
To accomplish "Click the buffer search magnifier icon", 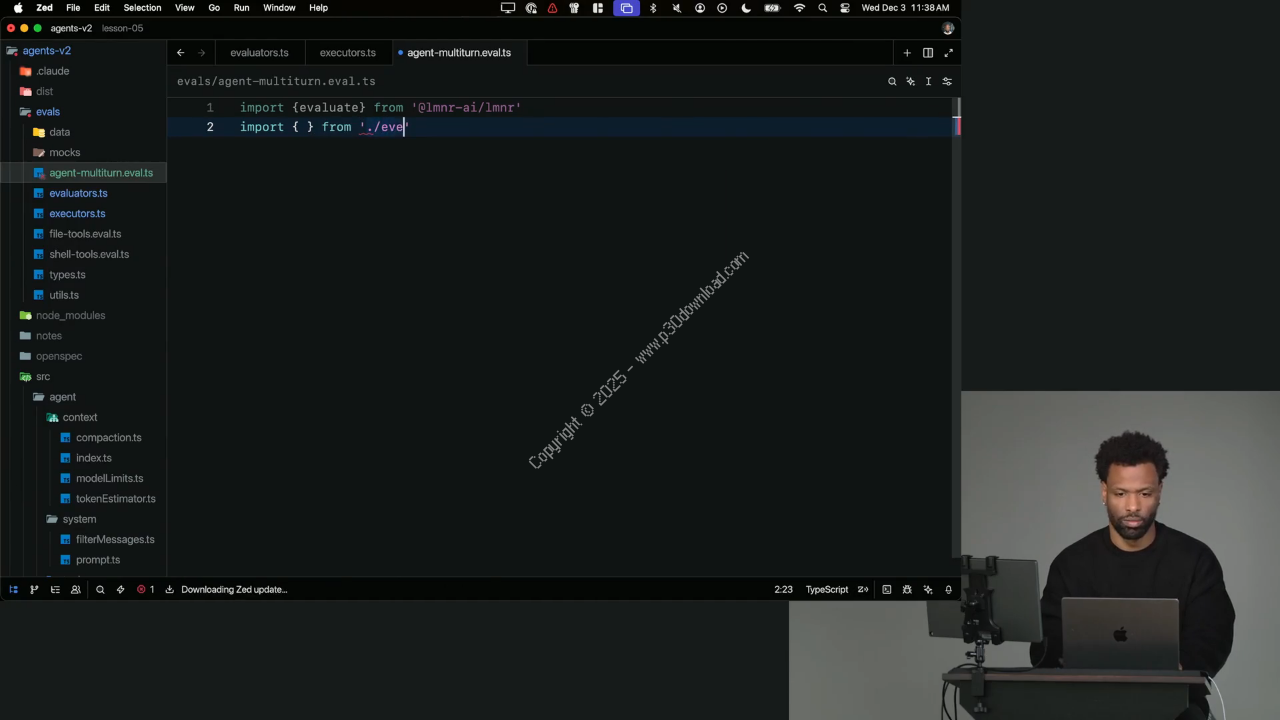I will [x=892, y=82].
